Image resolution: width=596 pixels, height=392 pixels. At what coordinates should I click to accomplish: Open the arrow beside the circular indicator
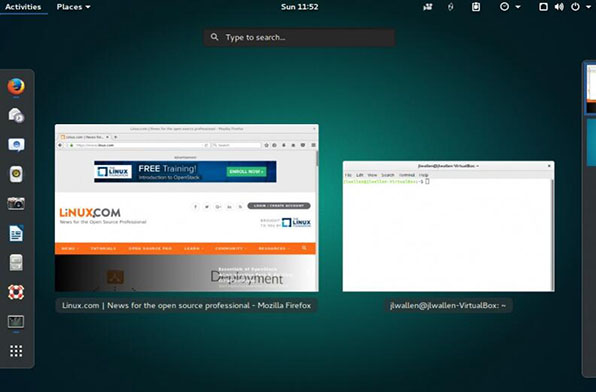click(x=518, y=7)
